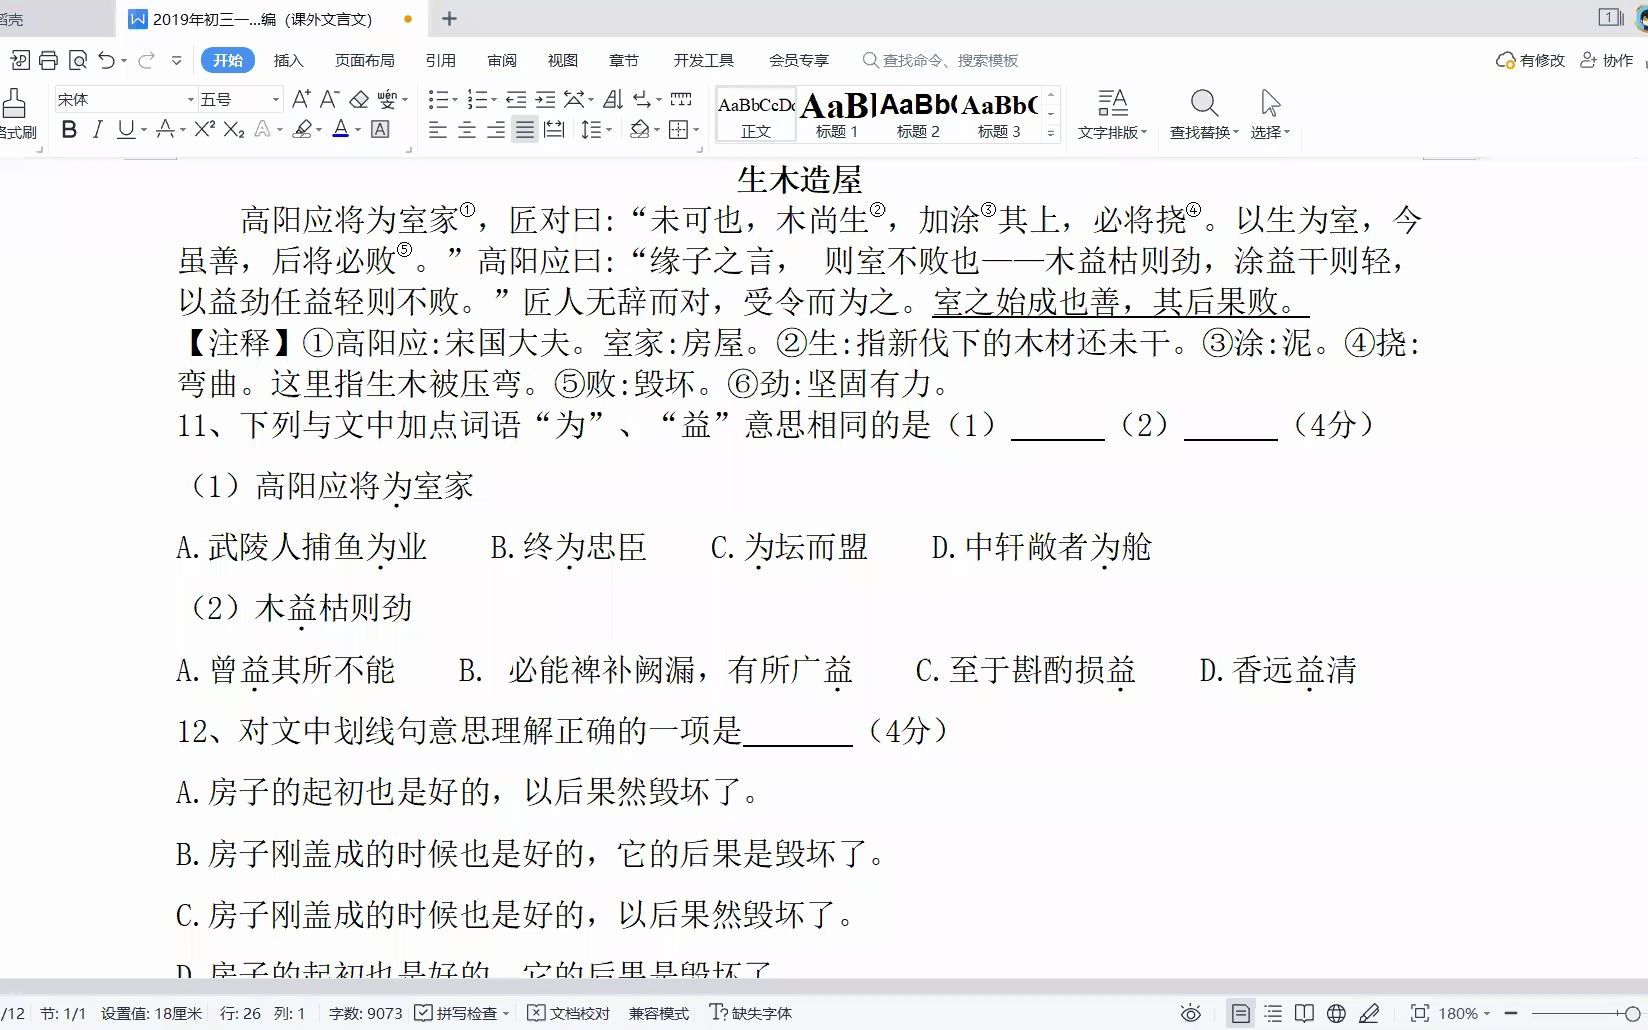Apply subscript X₂ formatting
The height and width of the screenshot is (1030, 1648).
point(234,129)
